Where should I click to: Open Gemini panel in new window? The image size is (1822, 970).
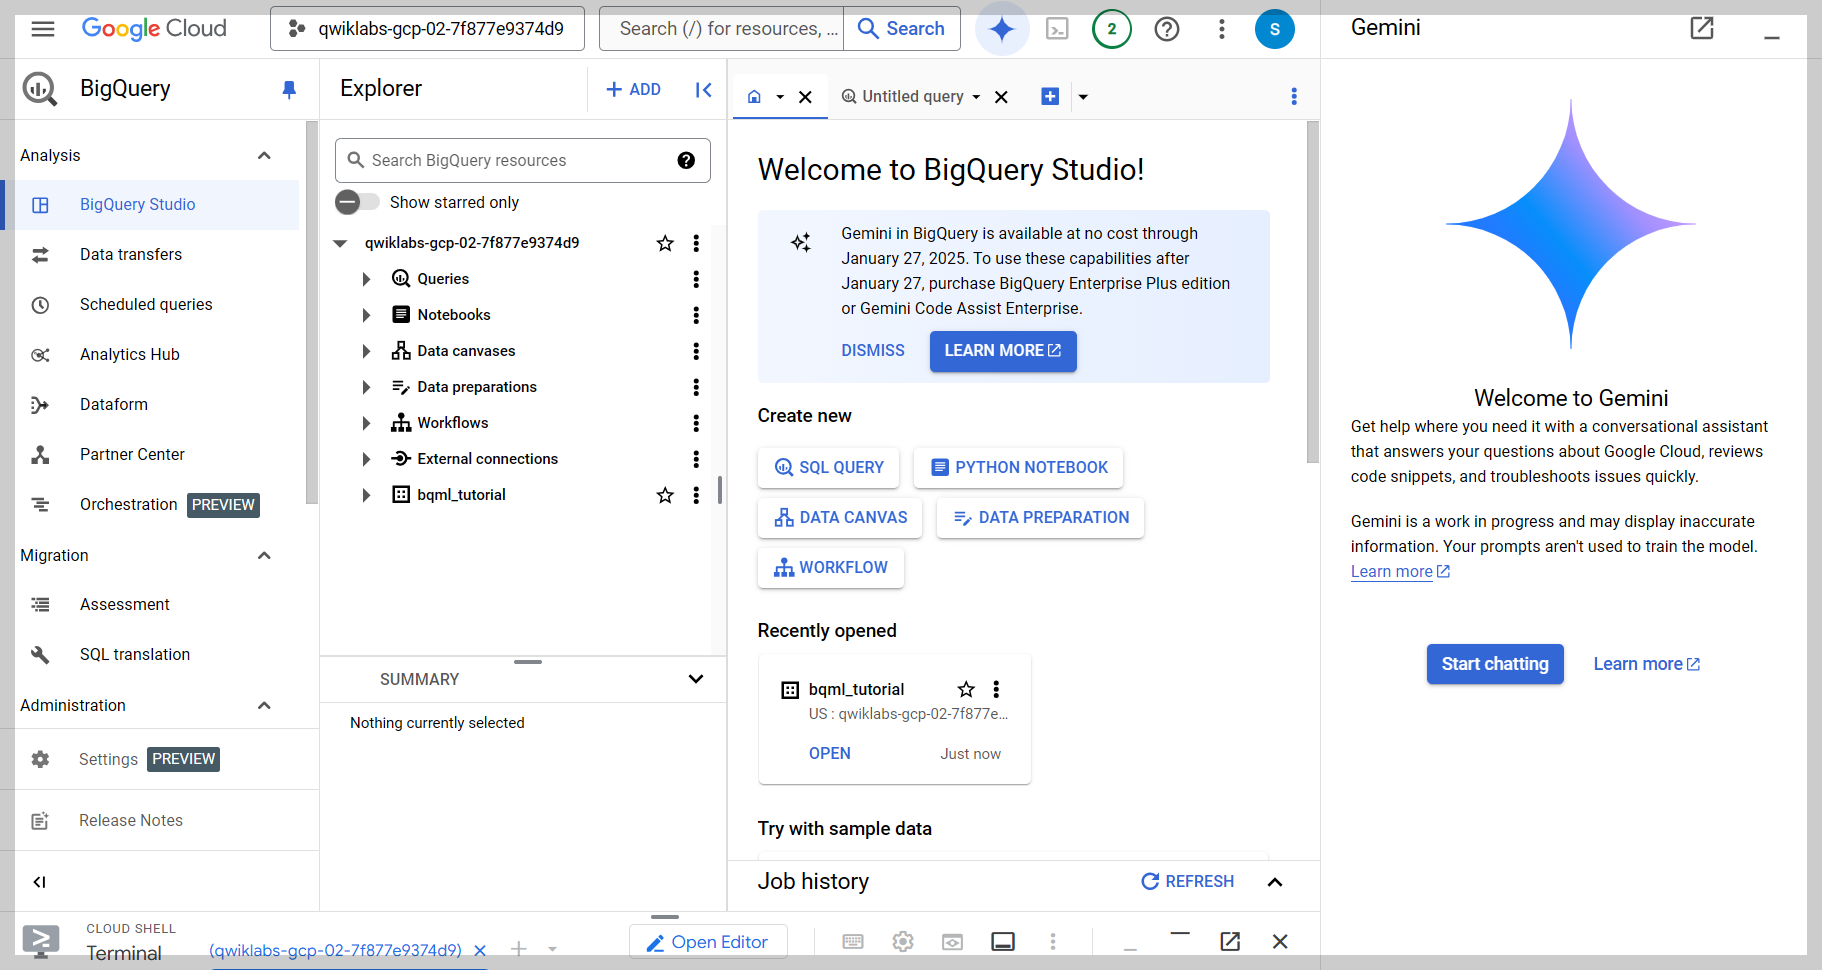point(1702,28)
